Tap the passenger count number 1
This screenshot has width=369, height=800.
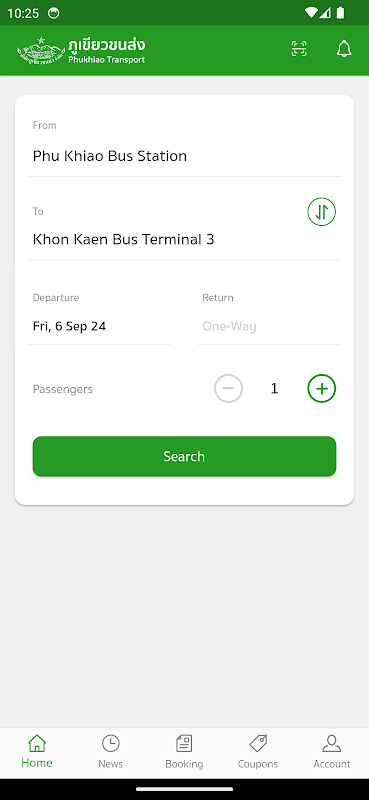pyautogui.click(x=274, y=389)
